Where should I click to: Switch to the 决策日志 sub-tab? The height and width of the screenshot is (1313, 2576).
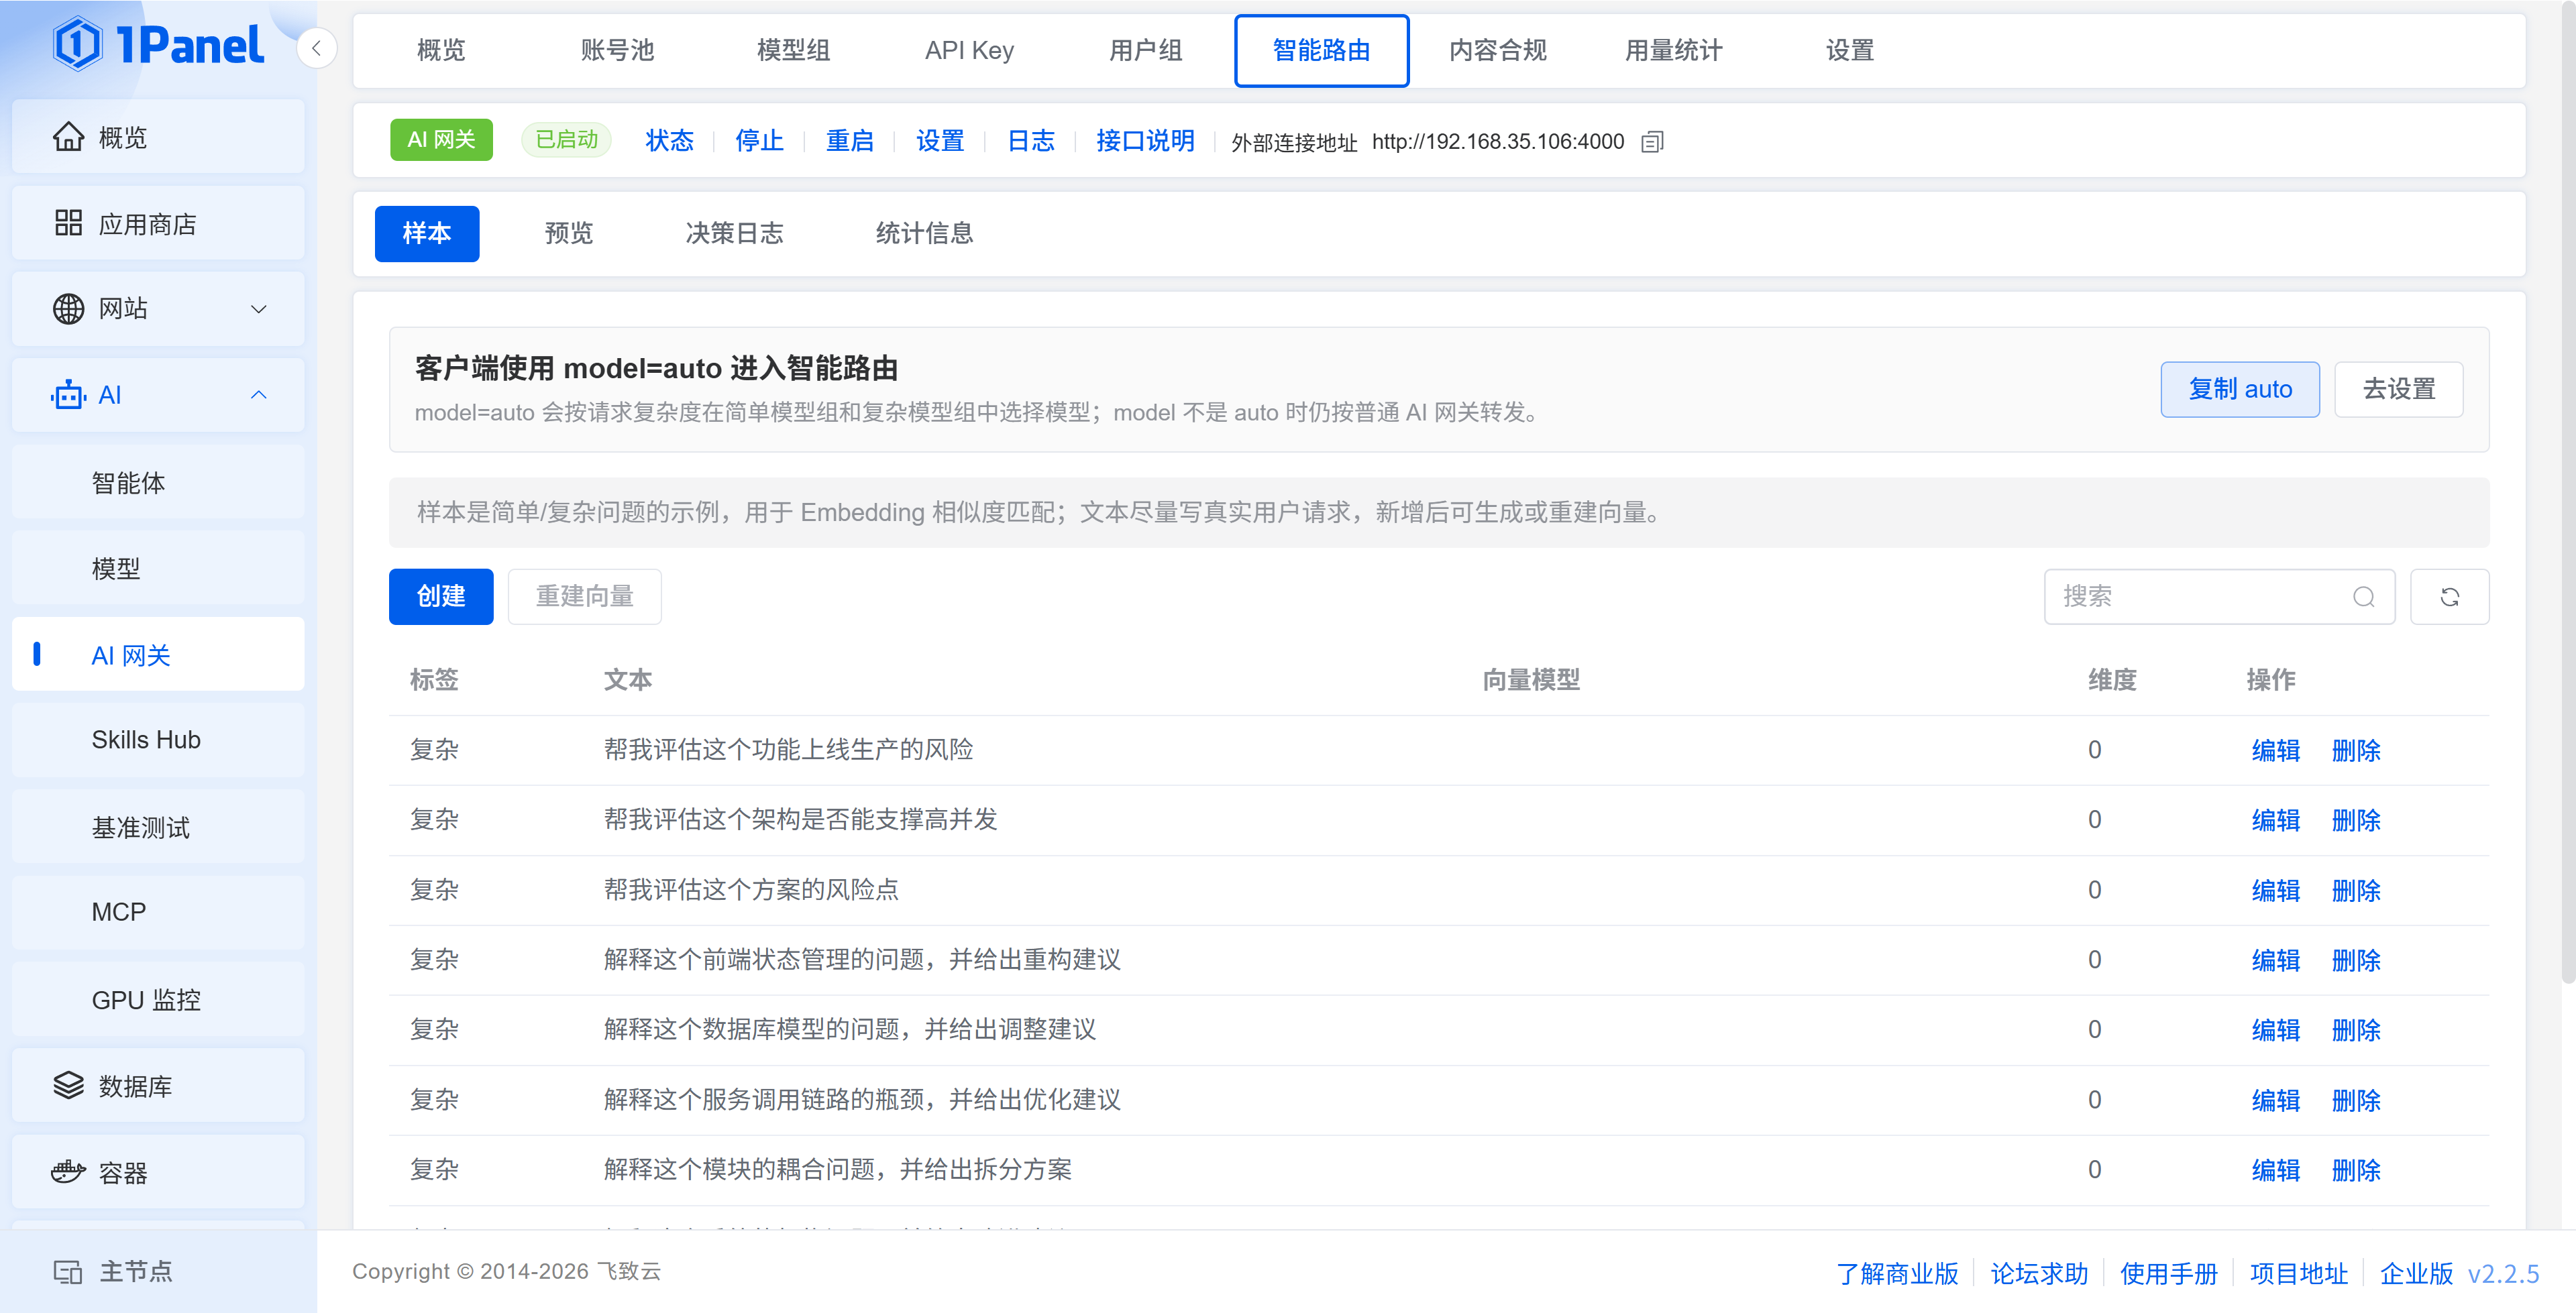pos(734,233)
